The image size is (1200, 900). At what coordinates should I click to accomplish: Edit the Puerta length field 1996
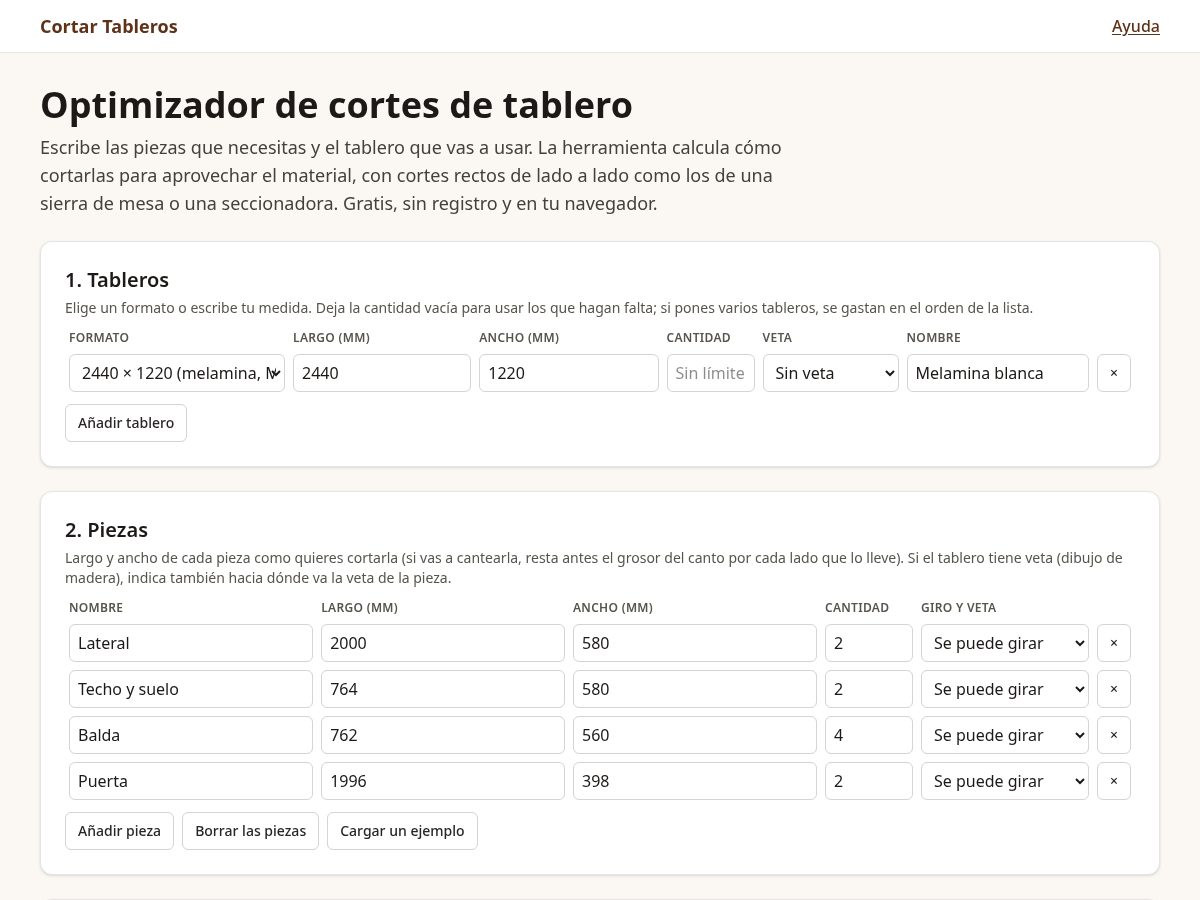(x=443, y=781)
